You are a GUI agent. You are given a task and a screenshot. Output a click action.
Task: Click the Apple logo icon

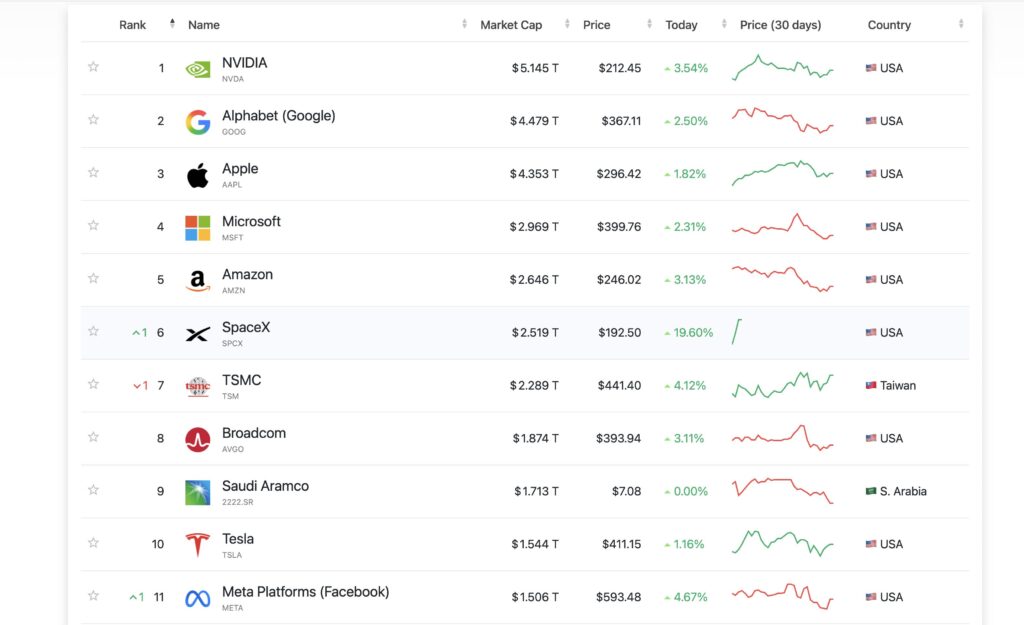[197, 175]
